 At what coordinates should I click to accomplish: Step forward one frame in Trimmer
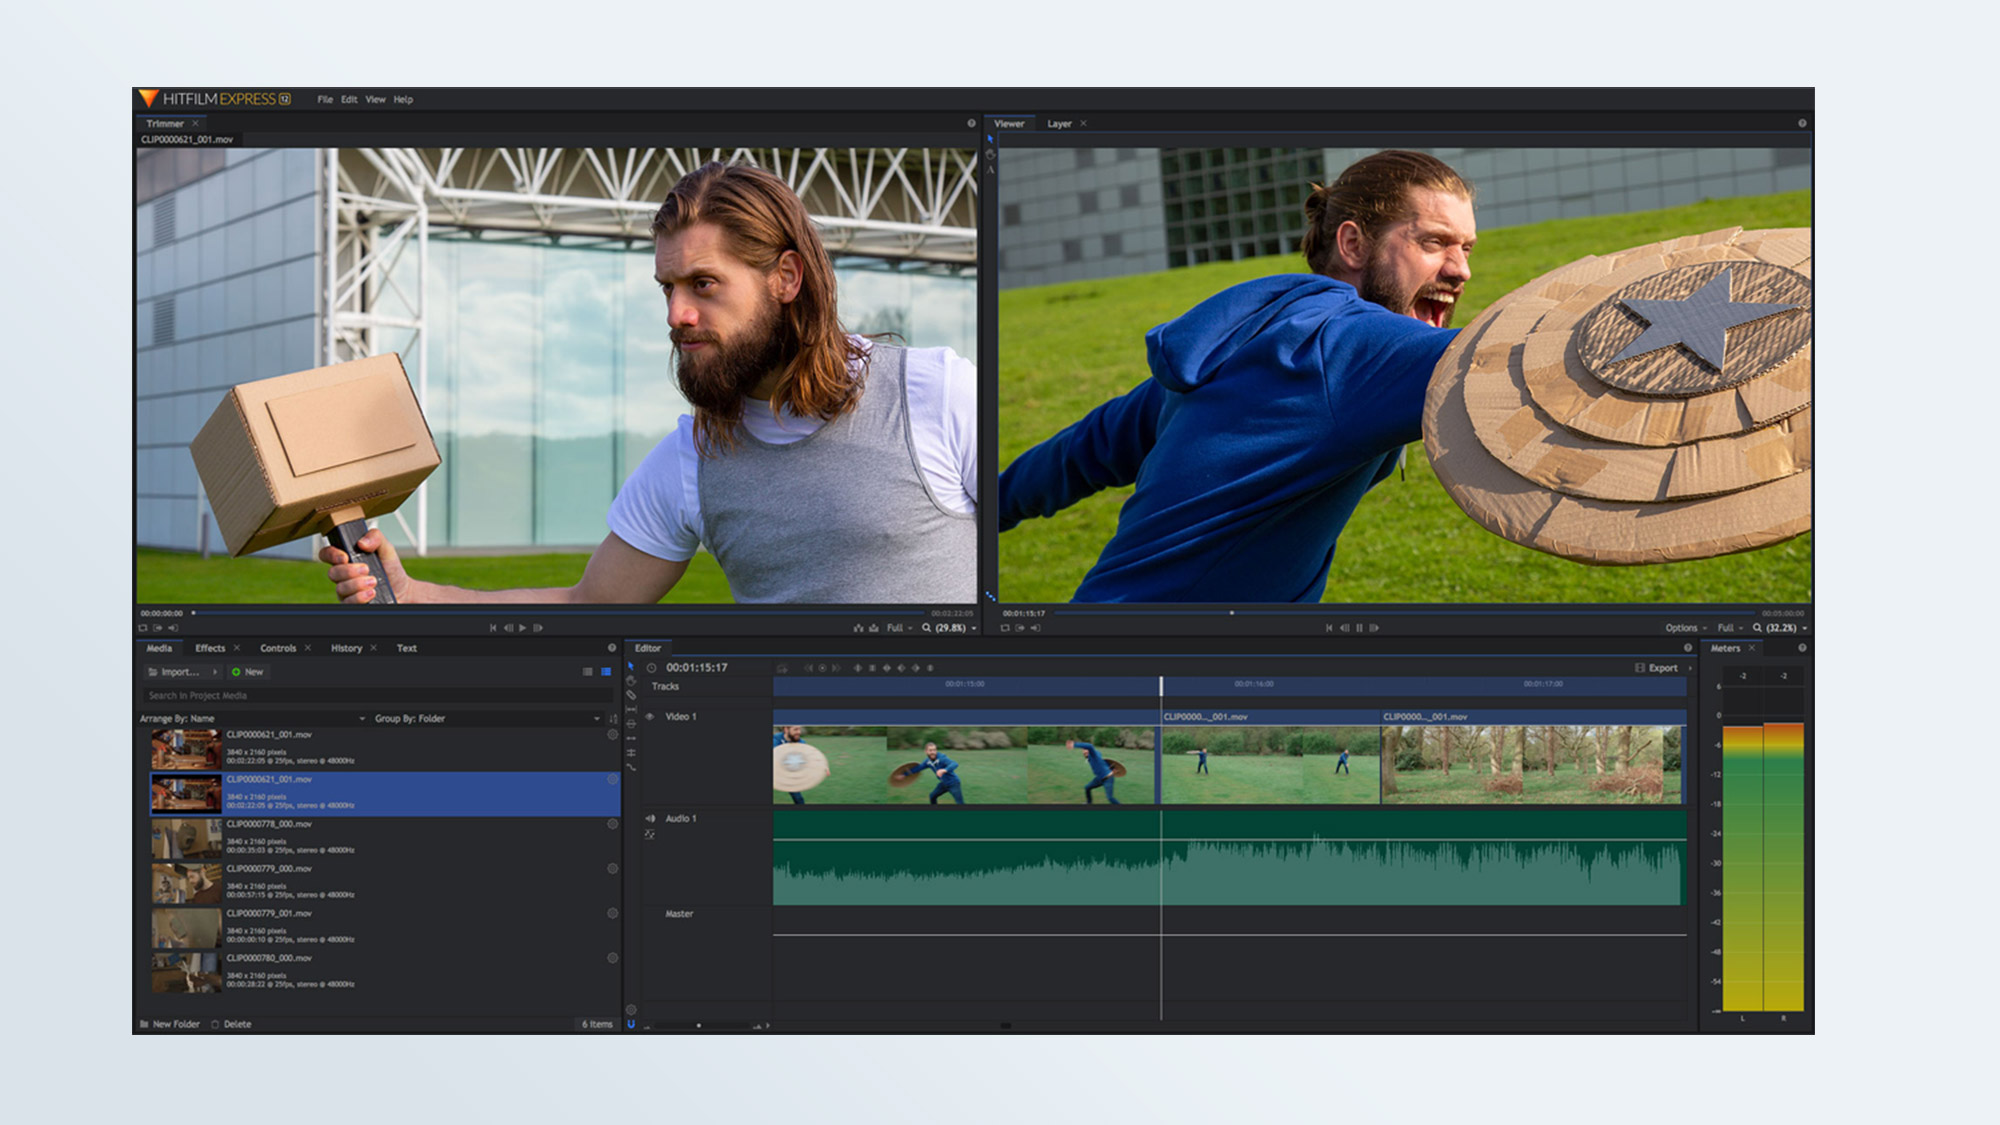538,628
